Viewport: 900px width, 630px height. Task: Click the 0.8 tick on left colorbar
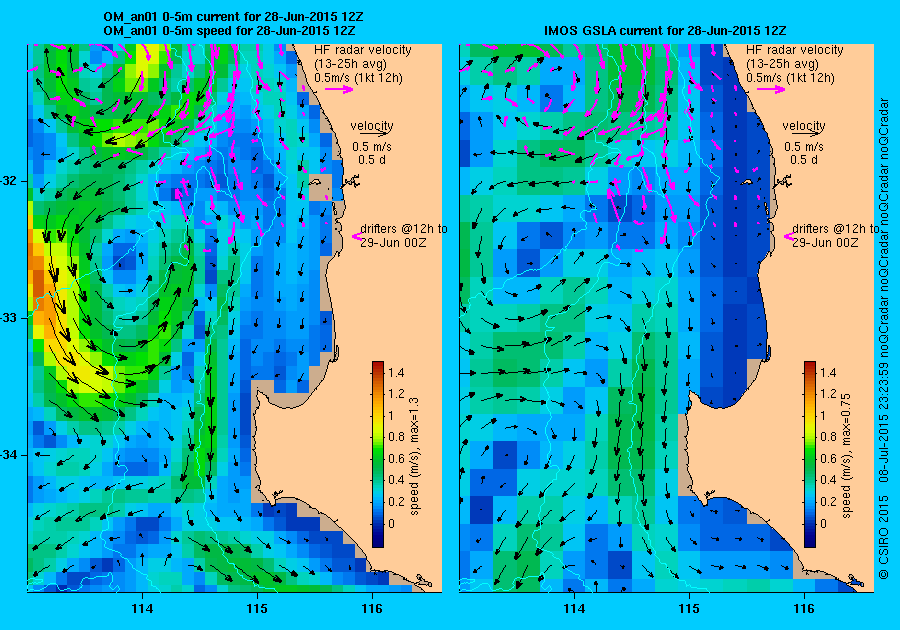tap(396, 437)
